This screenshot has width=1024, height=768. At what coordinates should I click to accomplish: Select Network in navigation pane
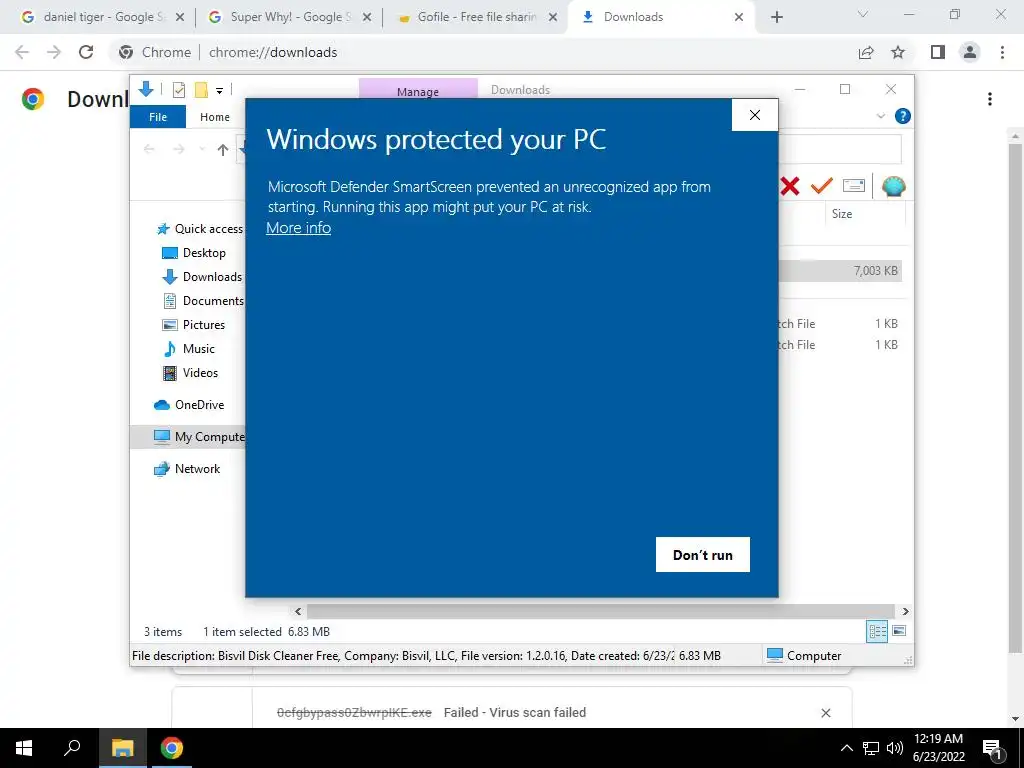[x=187, y=469]
